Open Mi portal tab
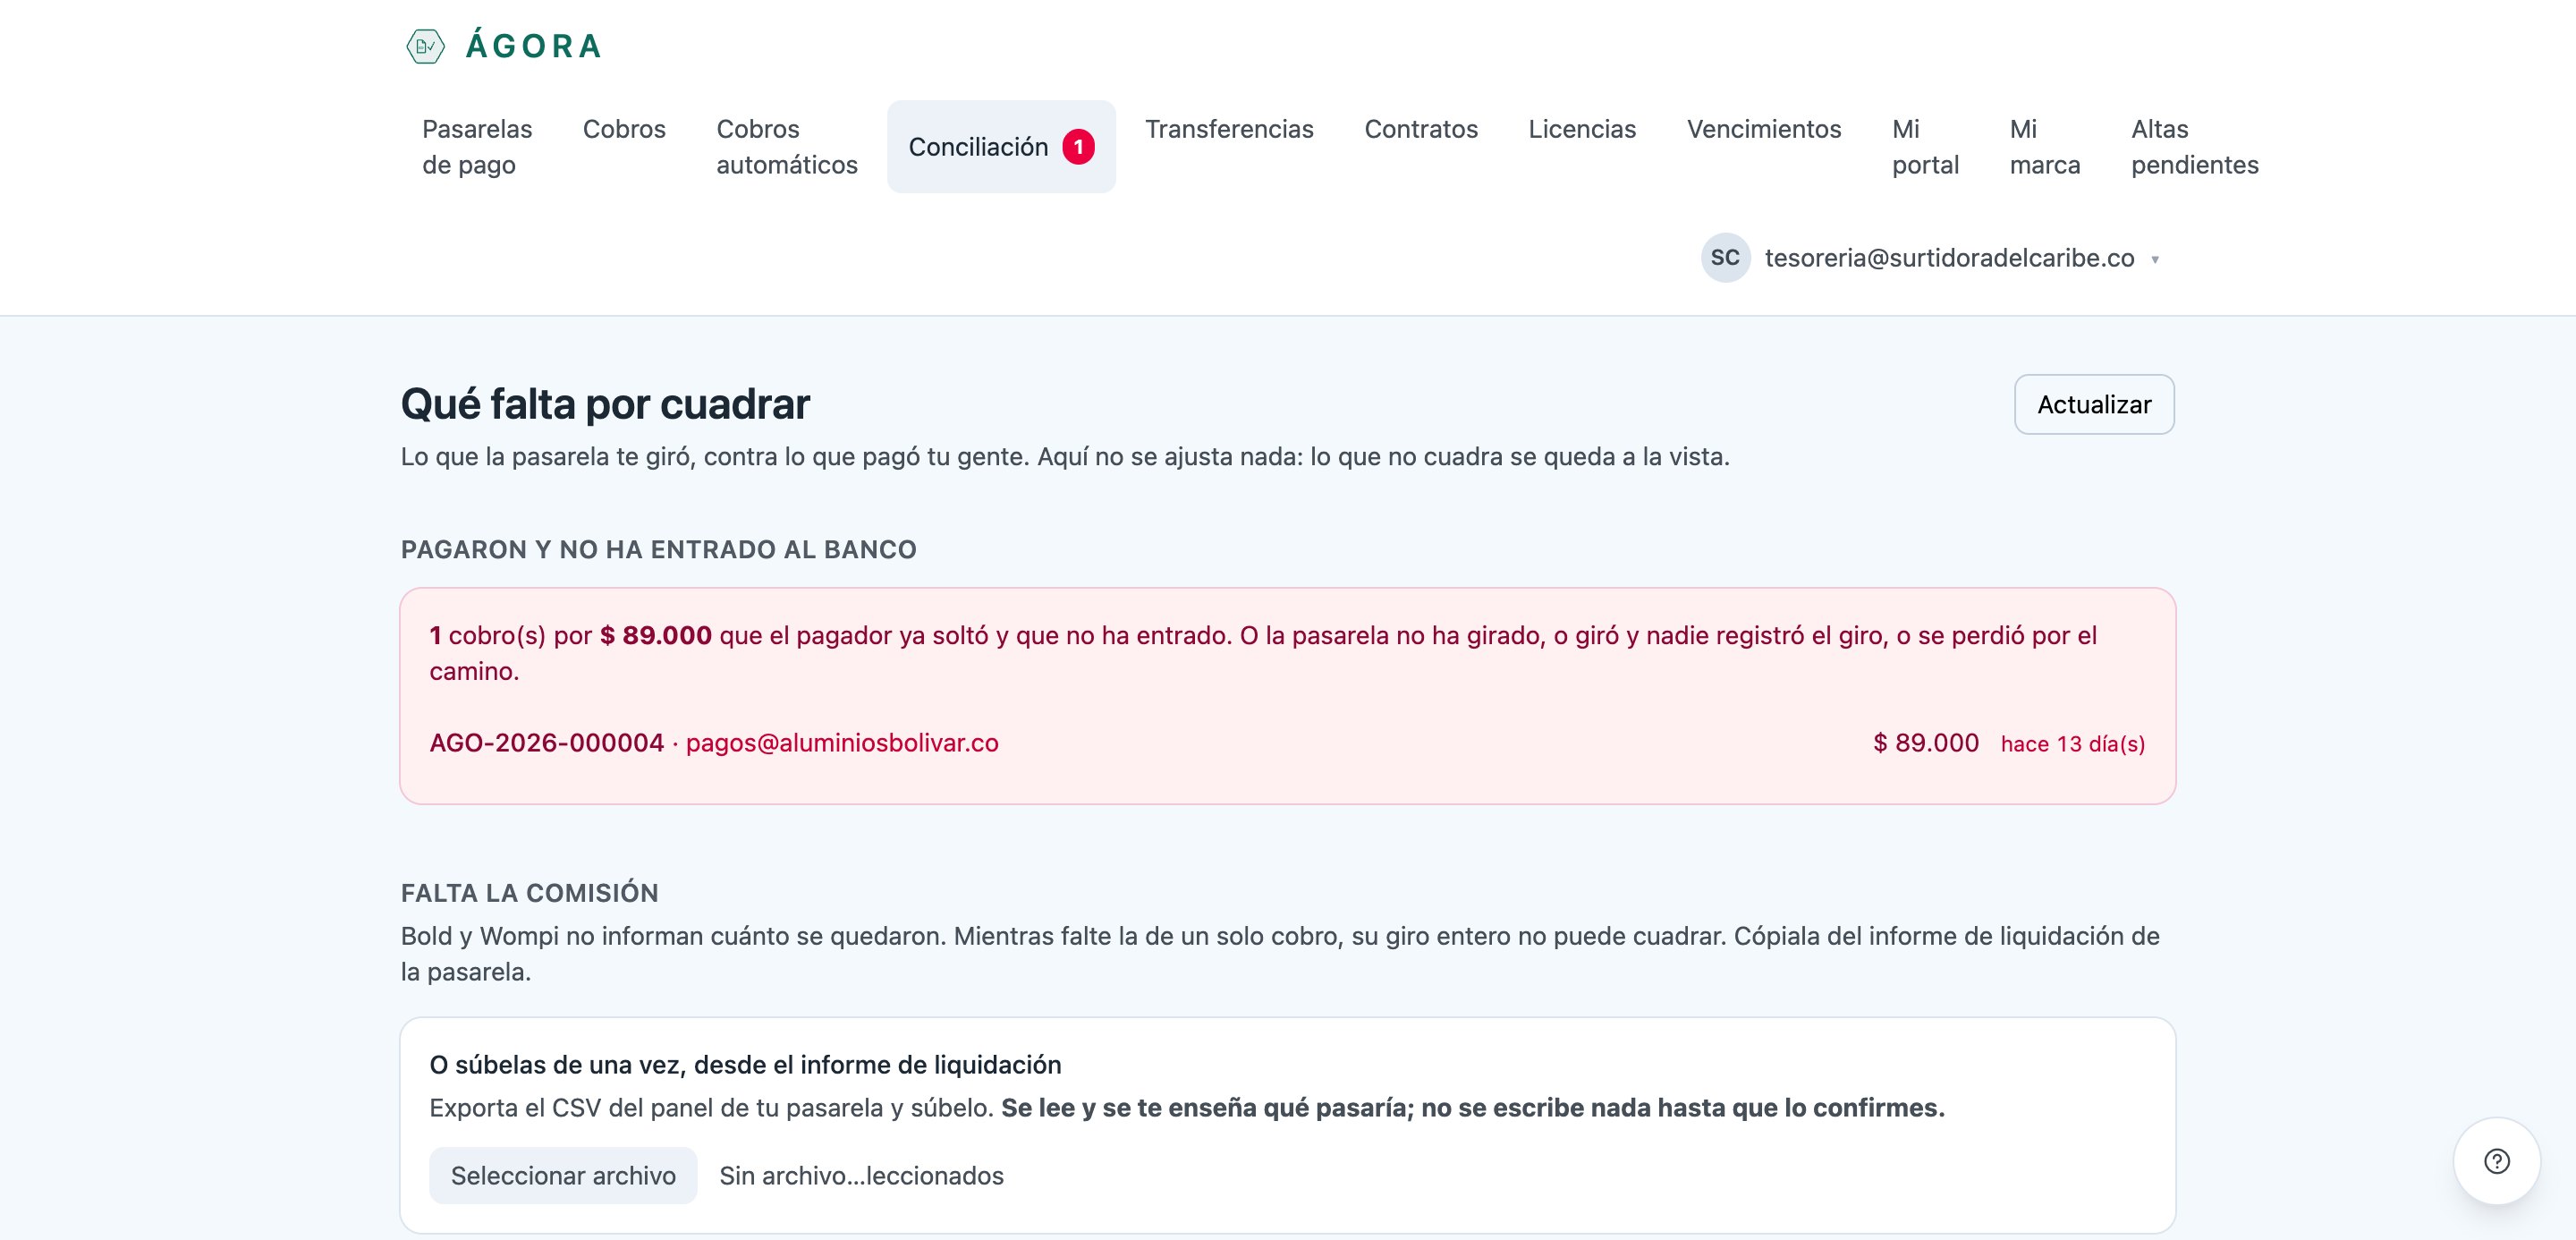2576x1240 pixels. pos(1925,147)
